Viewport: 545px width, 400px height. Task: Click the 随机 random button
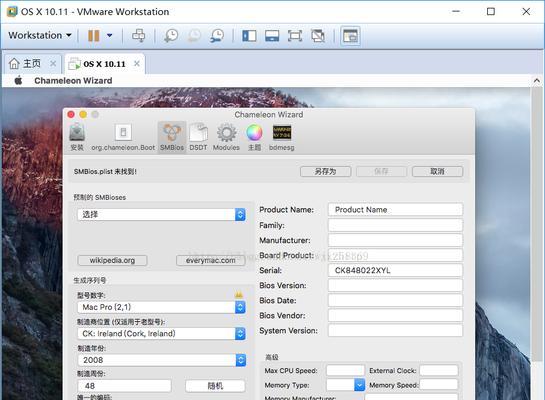[215, 386]
